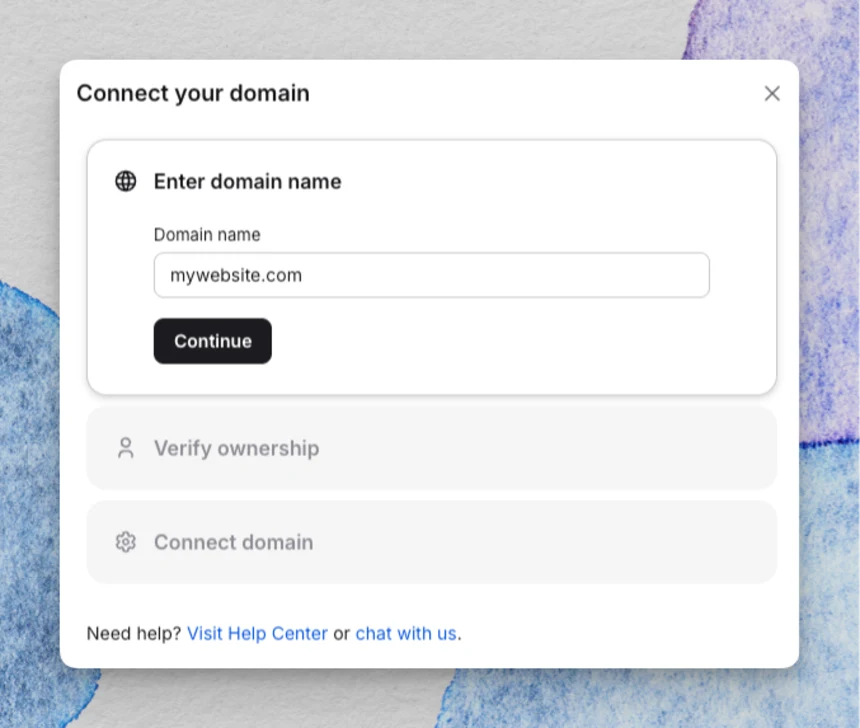Click the Need help text at the bottom
Image resolution: width=860 pixels, height=728 pixels.
[x=132, y=633]
